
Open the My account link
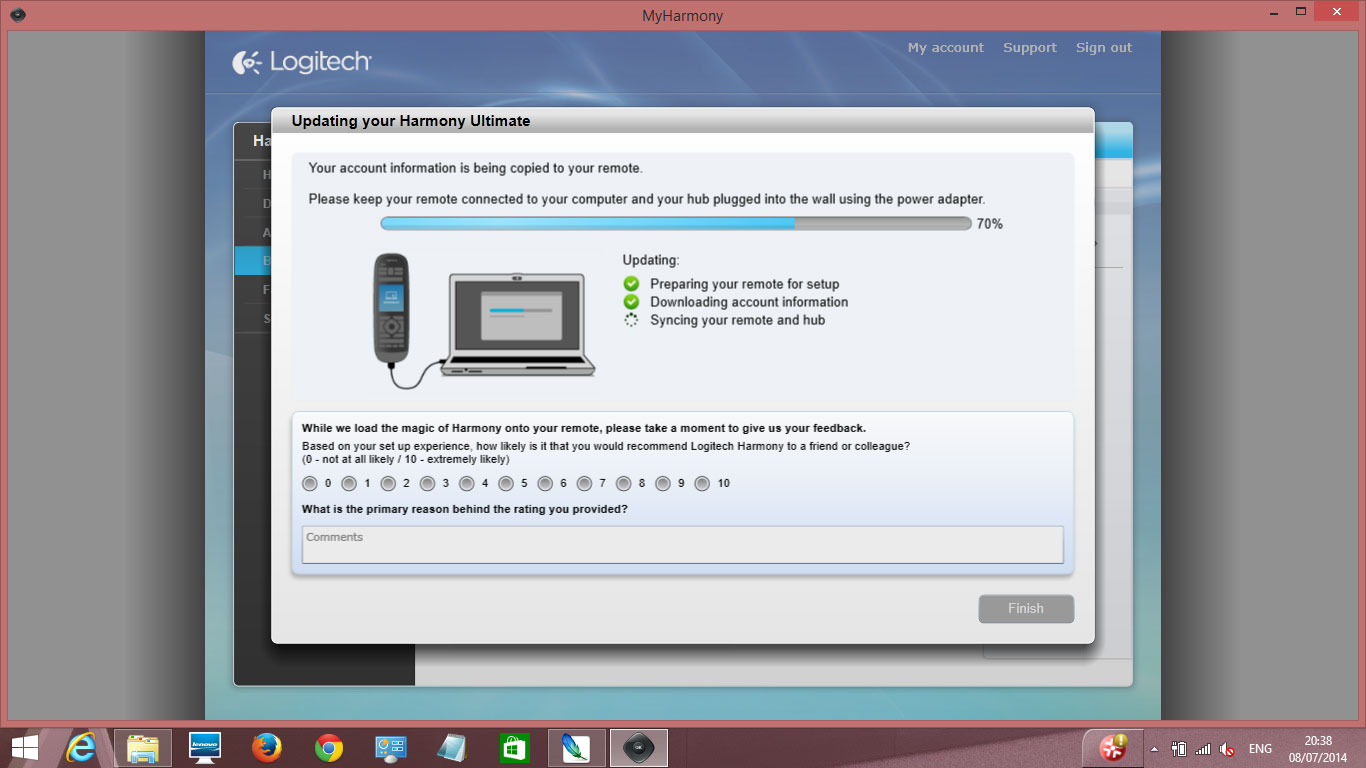(945, 48)
